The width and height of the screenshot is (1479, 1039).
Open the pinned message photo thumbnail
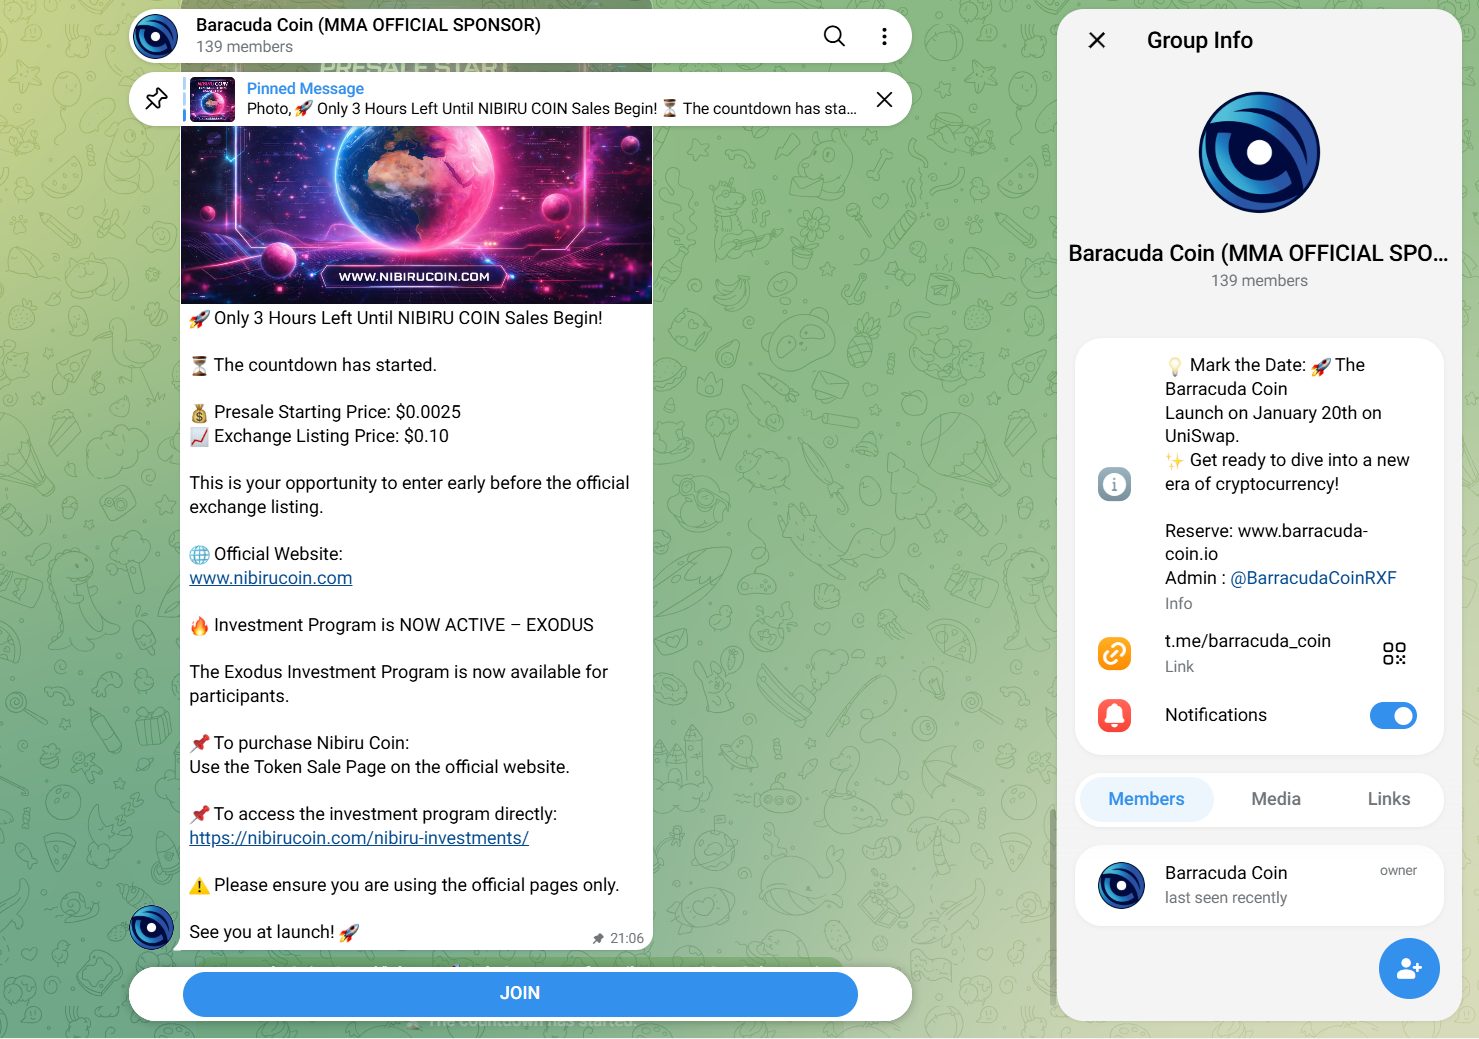click(x=212, y=99)
